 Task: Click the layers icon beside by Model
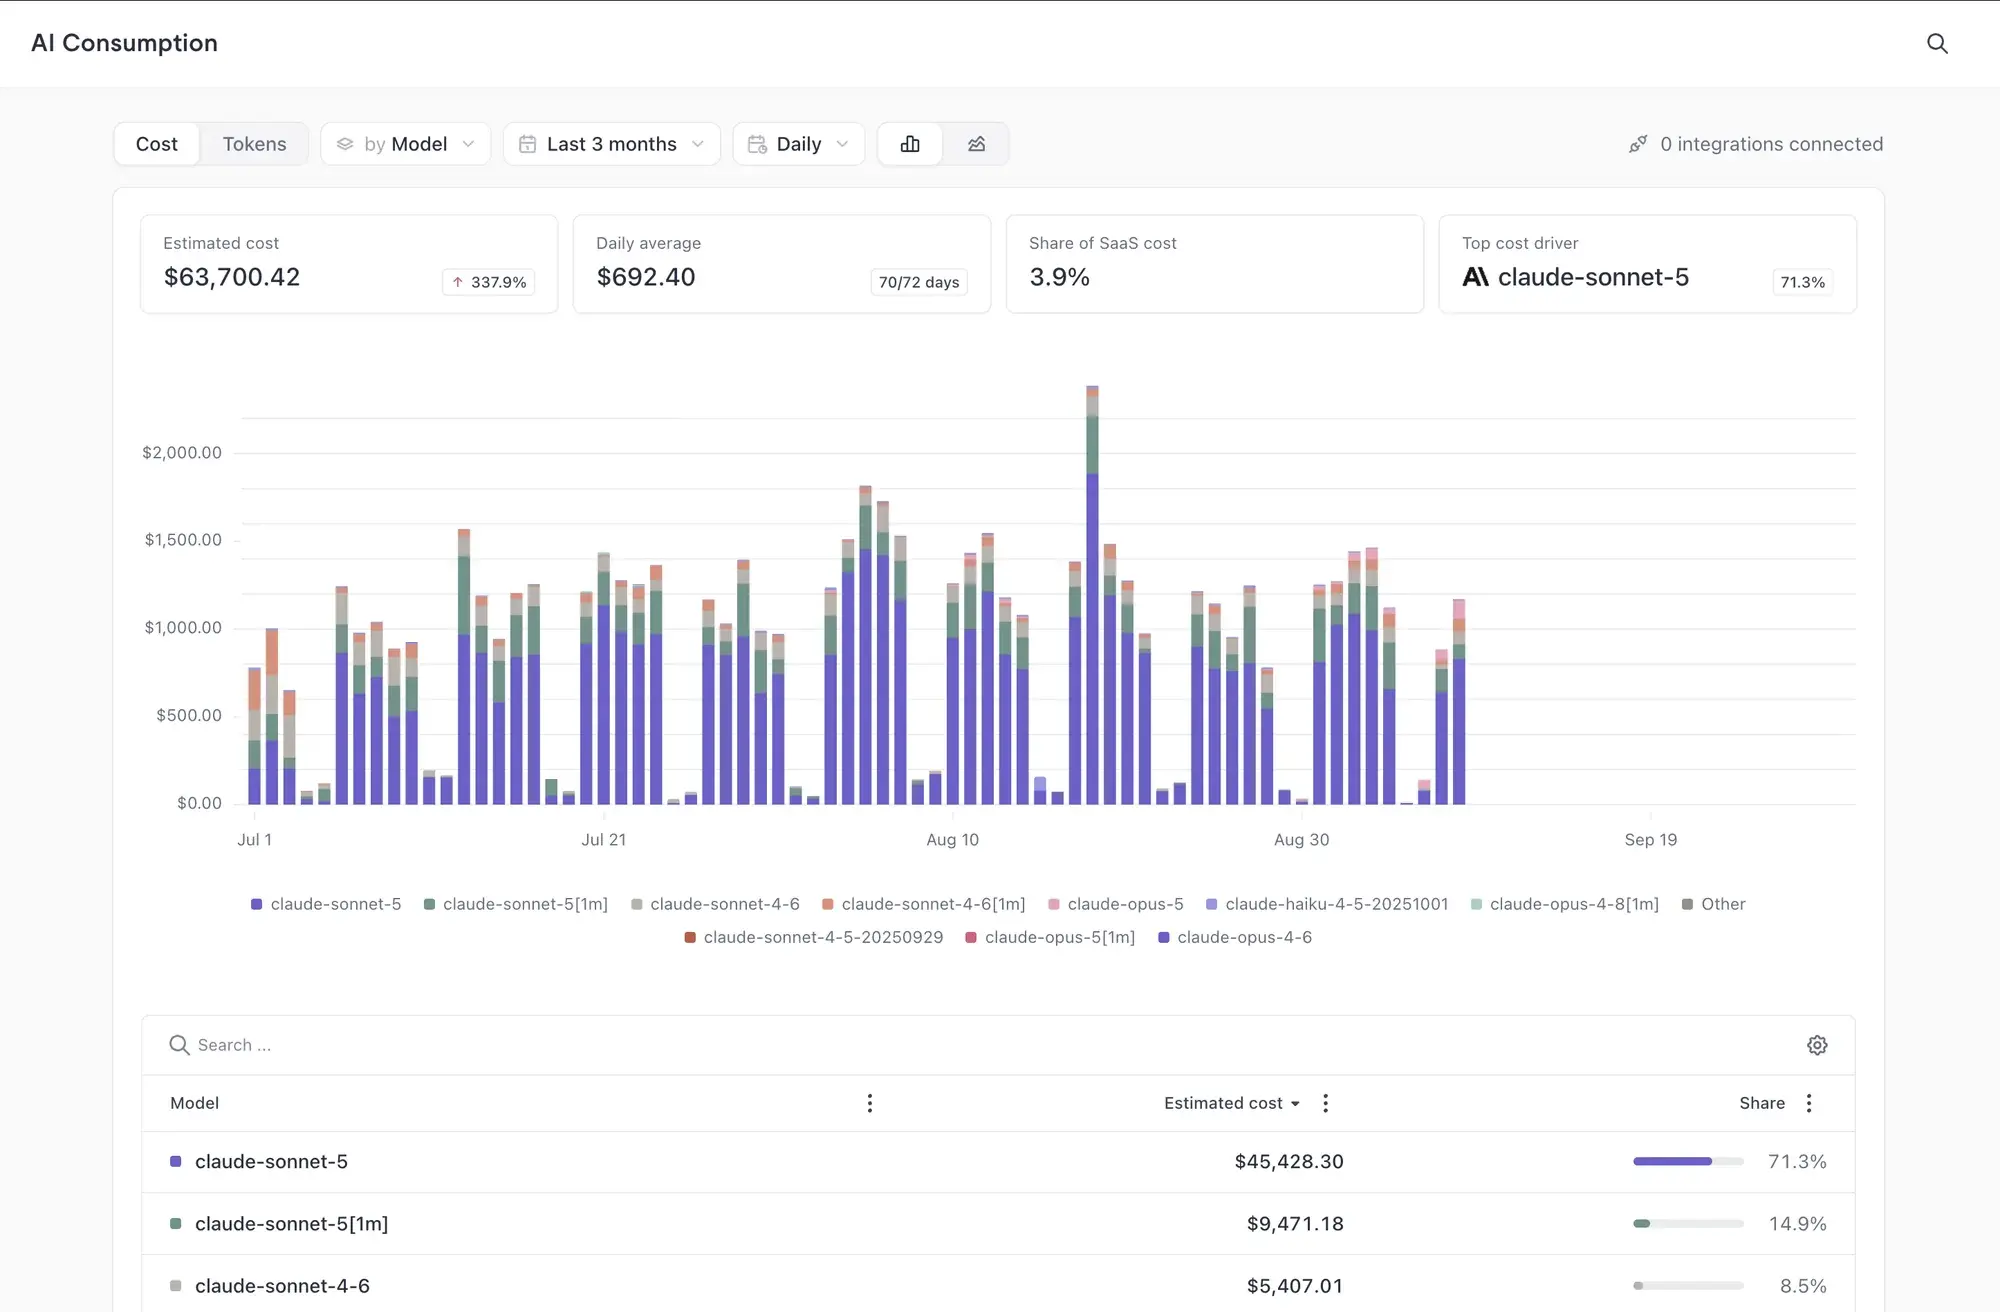(345, 144)
